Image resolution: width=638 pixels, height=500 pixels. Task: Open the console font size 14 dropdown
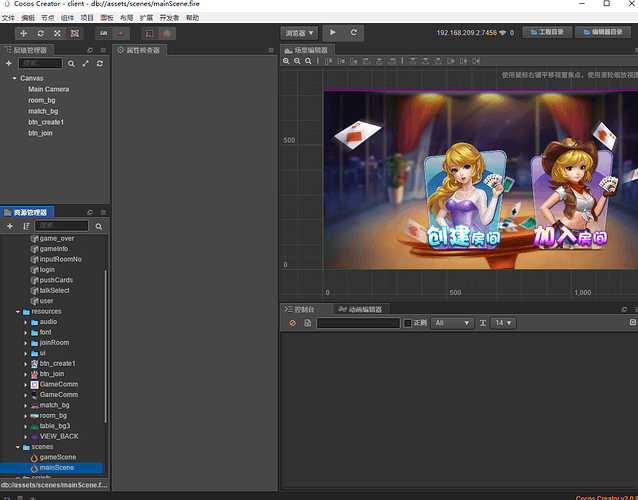pyautogui.click(x=503, y=323)
